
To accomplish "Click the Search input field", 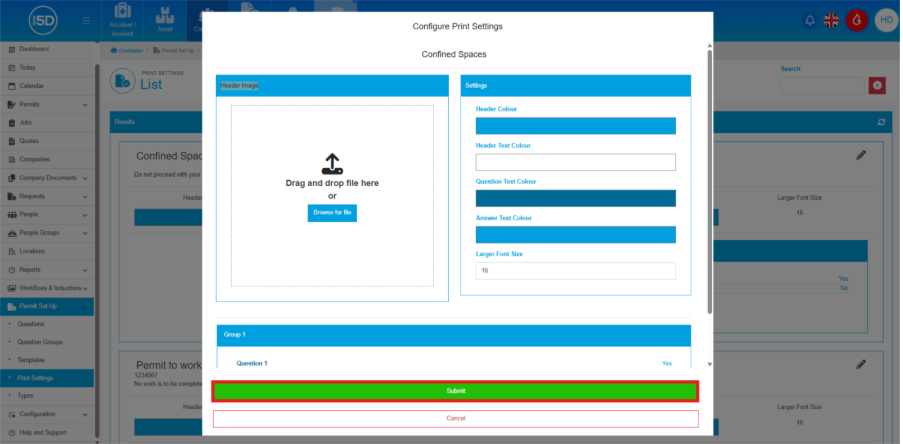I will point(822,86).
